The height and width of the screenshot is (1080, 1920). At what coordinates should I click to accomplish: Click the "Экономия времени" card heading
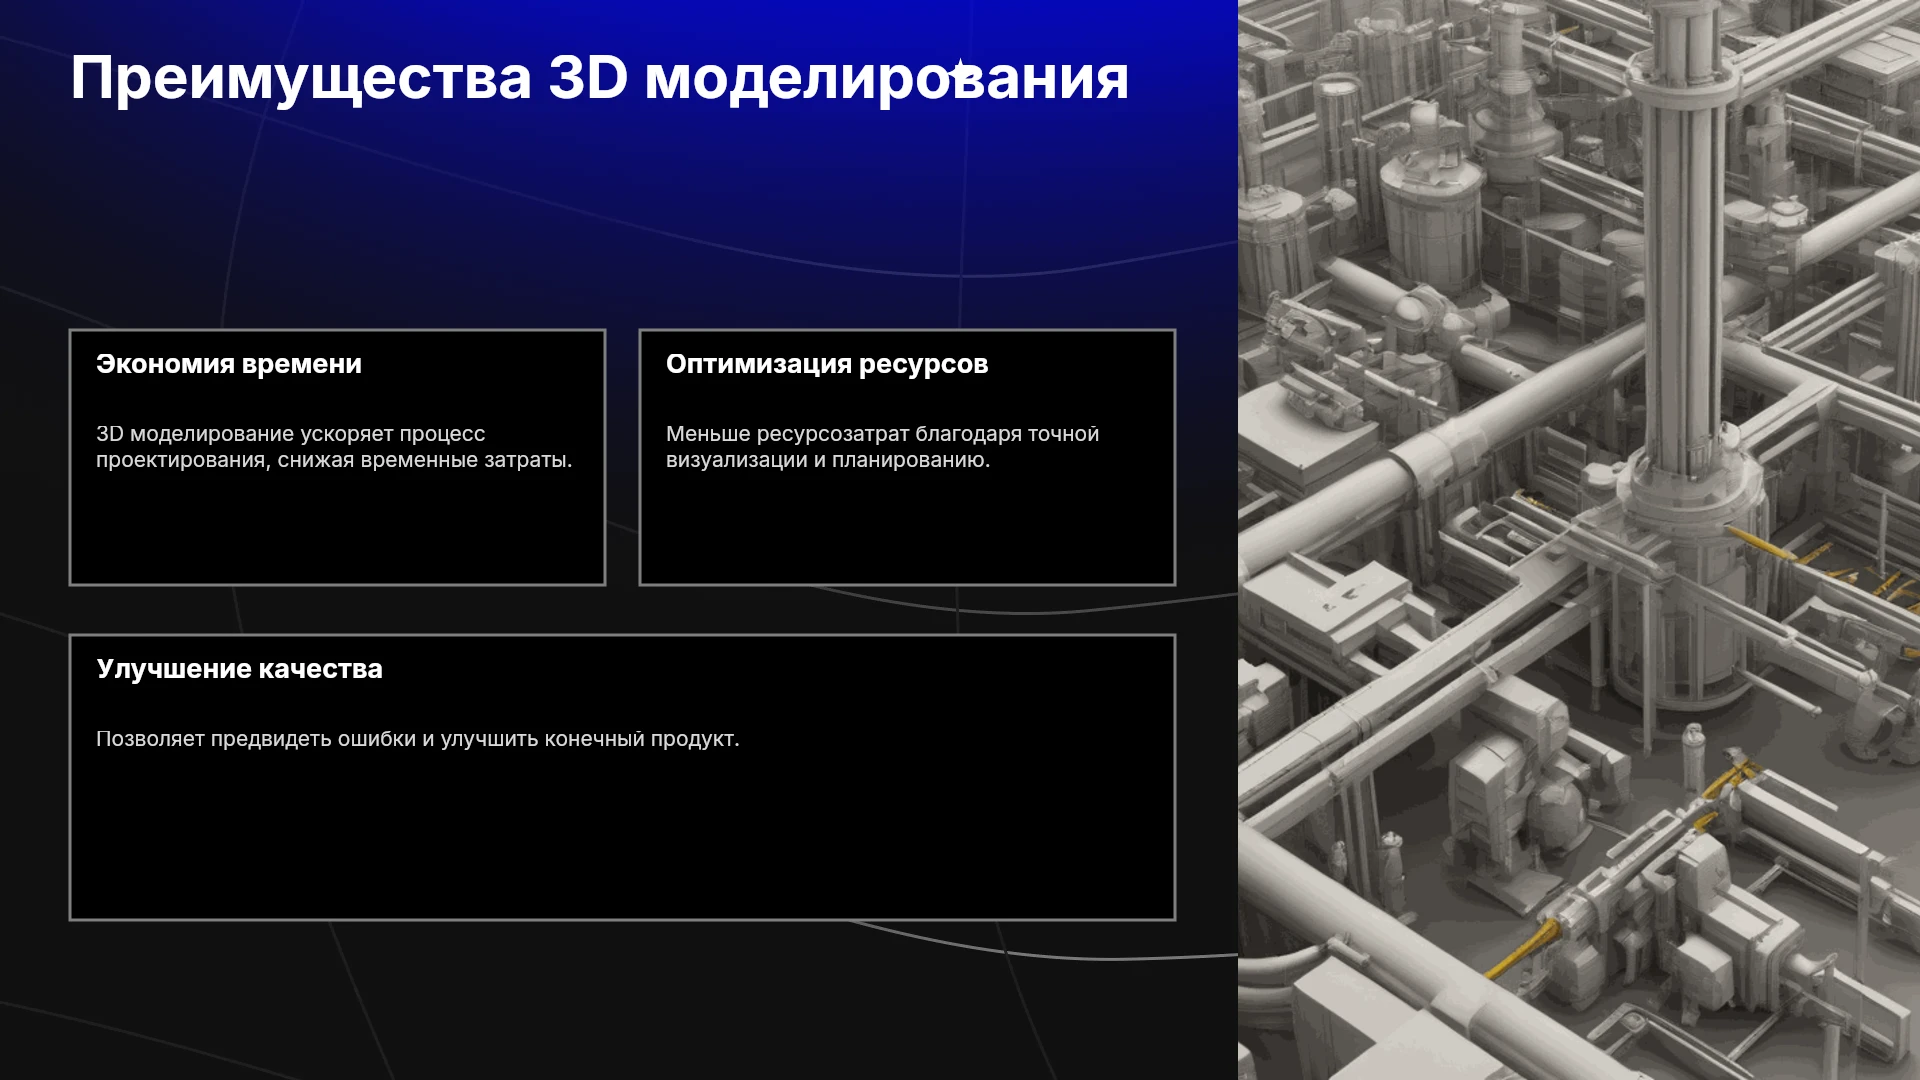(229, 364)
